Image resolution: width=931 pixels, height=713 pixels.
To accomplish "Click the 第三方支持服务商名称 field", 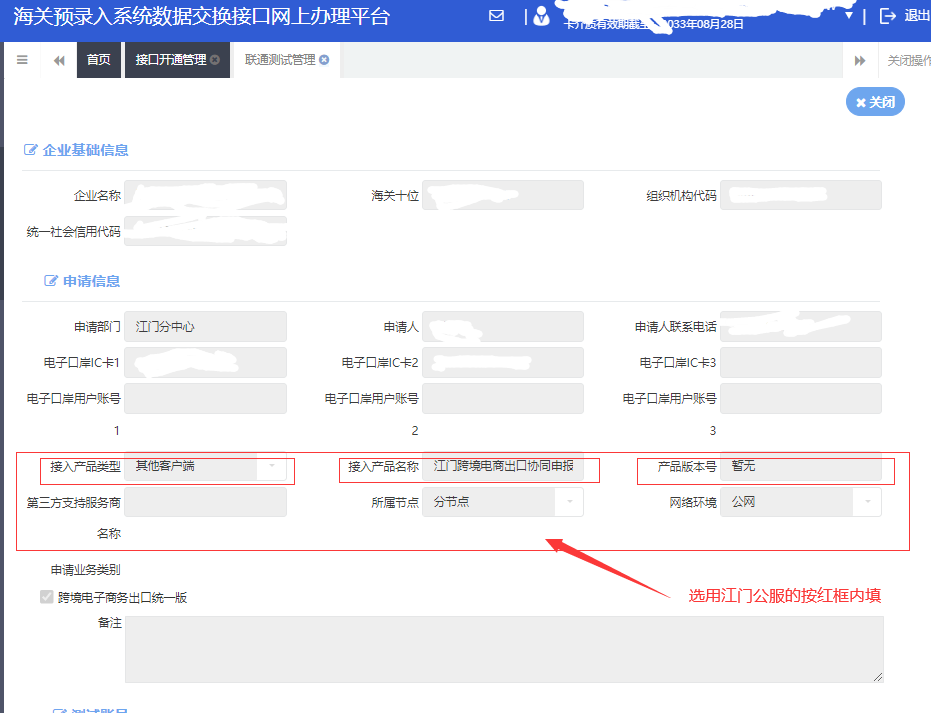I will click(205, 502).
